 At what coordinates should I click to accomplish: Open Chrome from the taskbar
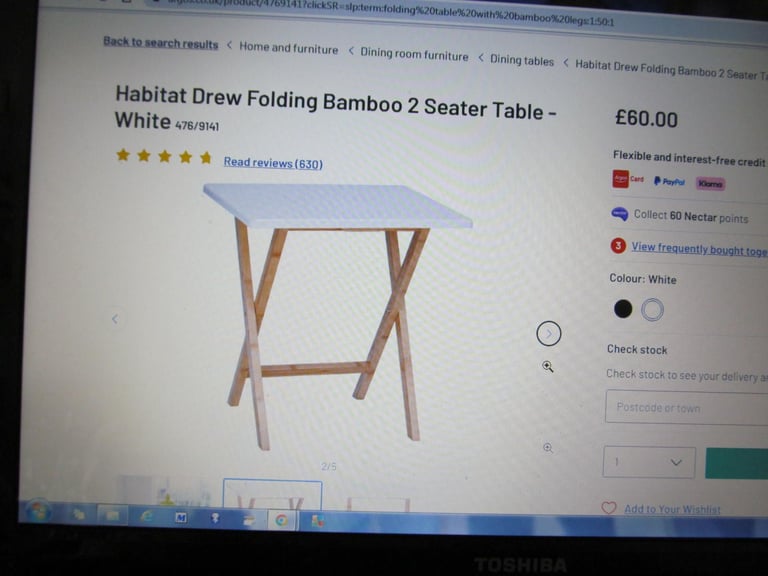pyautogui.click(x=281, y=520)
